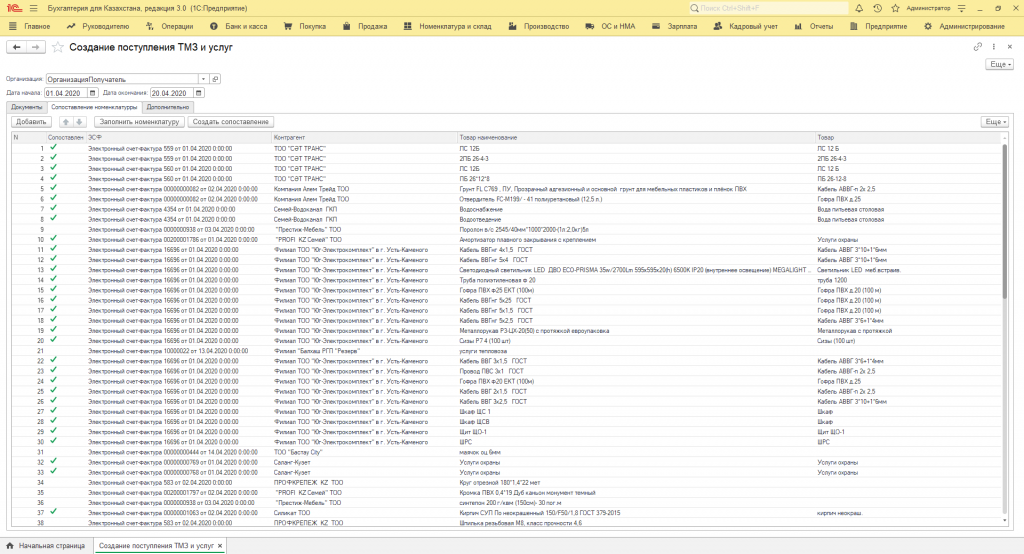Toggle Сопоставлен checkmark in row 1

pos(54,148)
